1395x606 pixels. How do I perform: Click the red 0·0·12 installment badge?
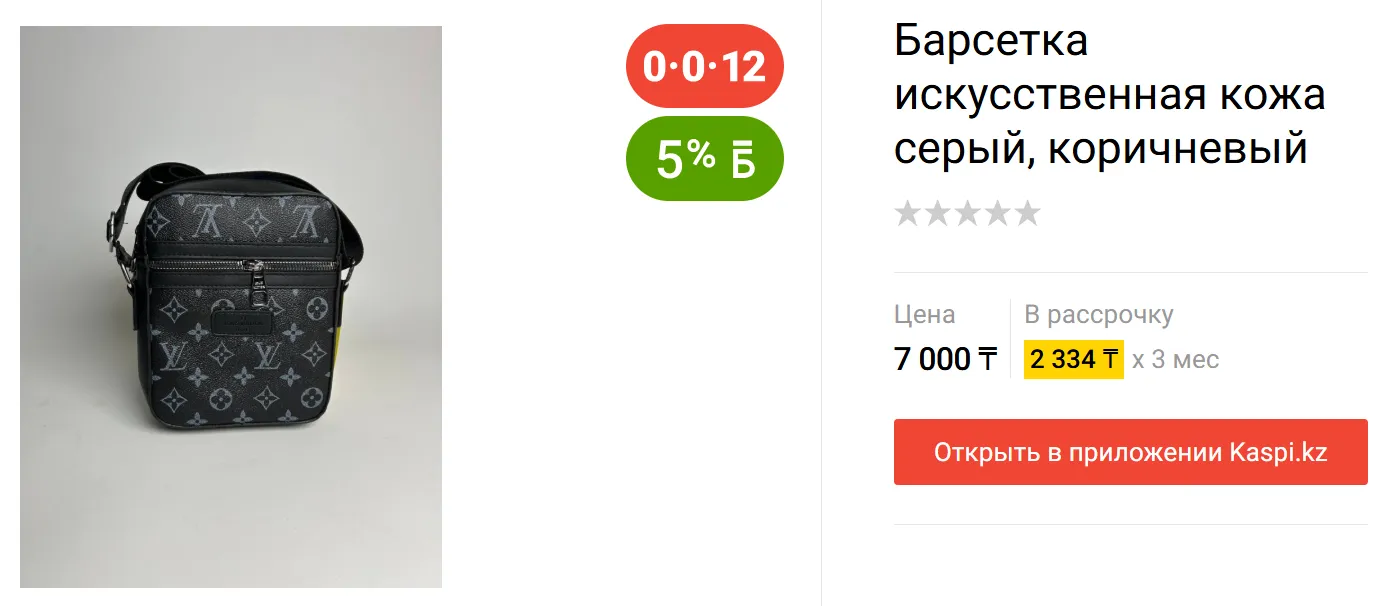point(704,66)
